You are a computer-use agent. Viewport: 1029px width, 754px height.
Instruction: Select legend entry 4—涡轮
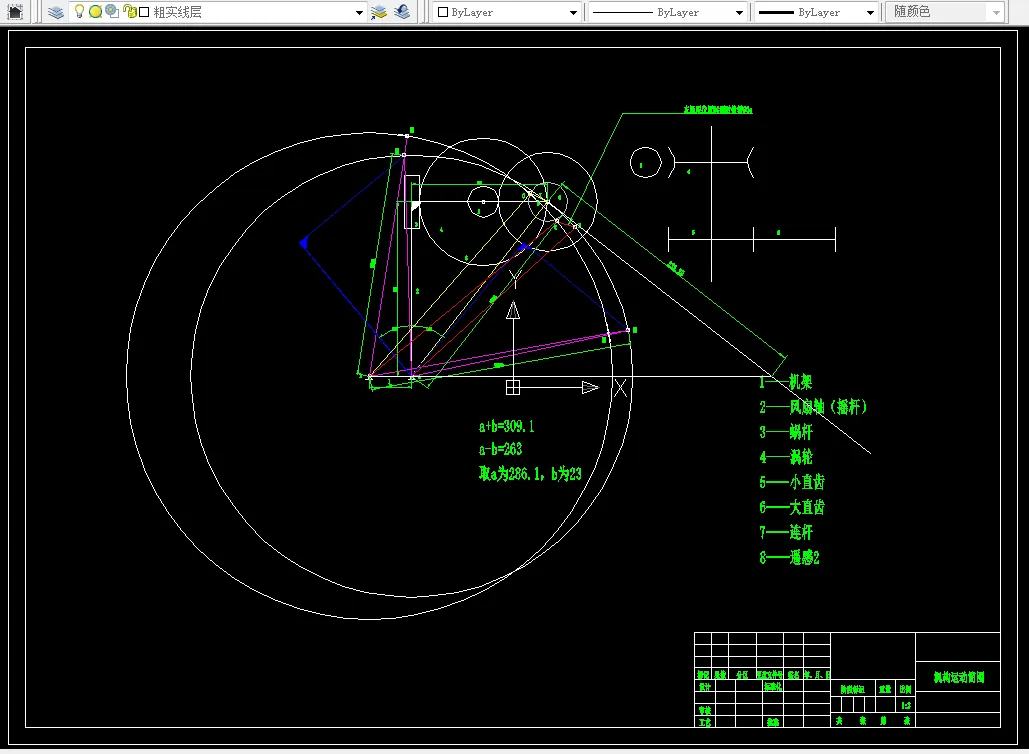tap(786, 457)
